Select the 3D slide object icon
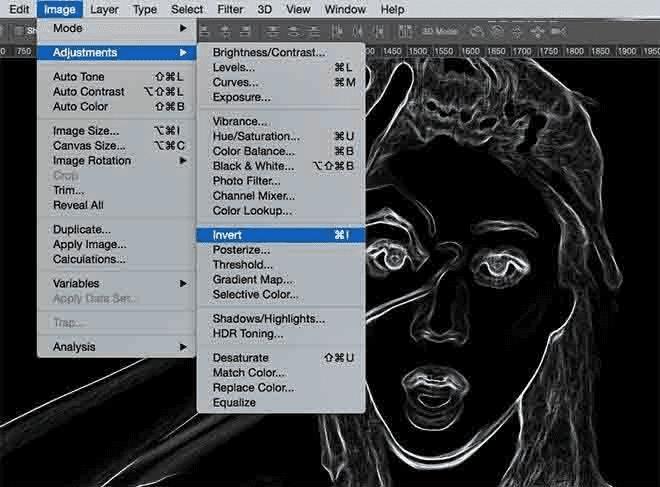Screen dimensions: 660x487 pos(537,30)
